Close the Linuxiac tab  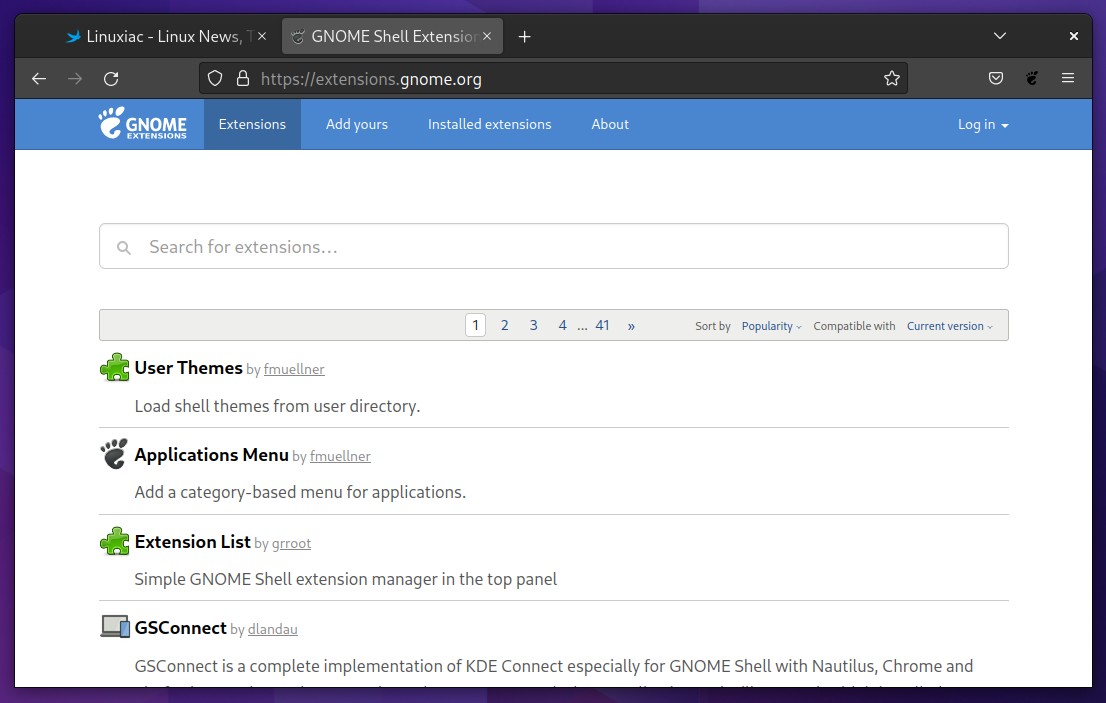[262, 36]
